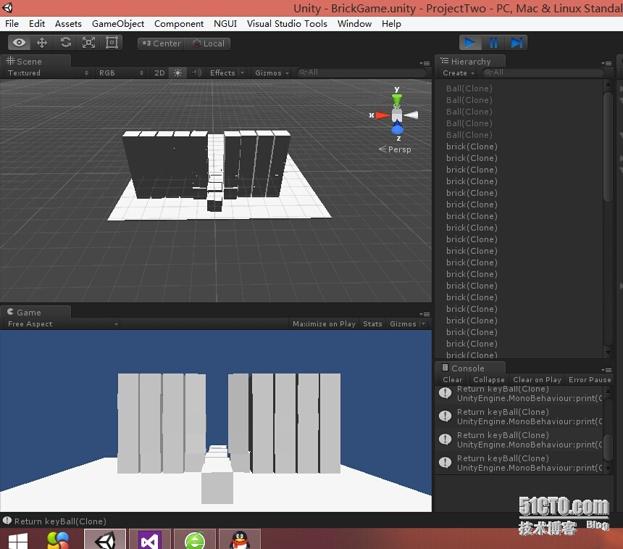Open Game view Gizmos dropdown
The image size is (623, 549).
click(407, 324)
